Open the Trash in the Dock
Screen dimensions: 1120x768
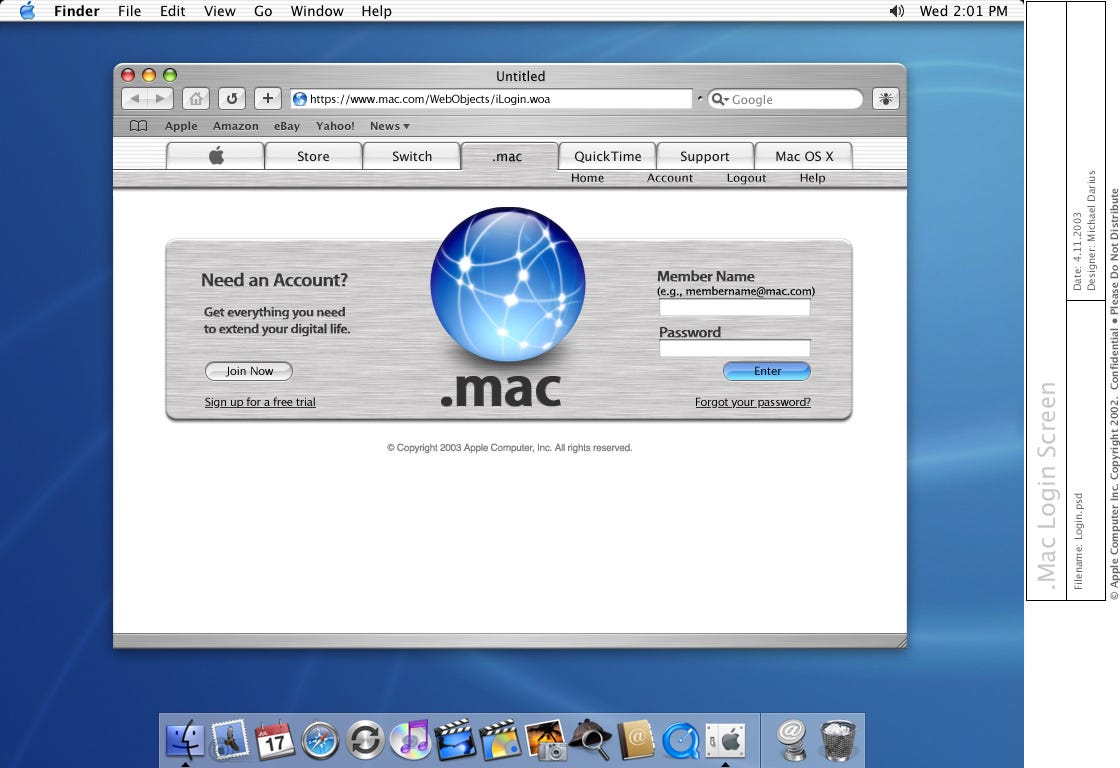tap(837, 740)
